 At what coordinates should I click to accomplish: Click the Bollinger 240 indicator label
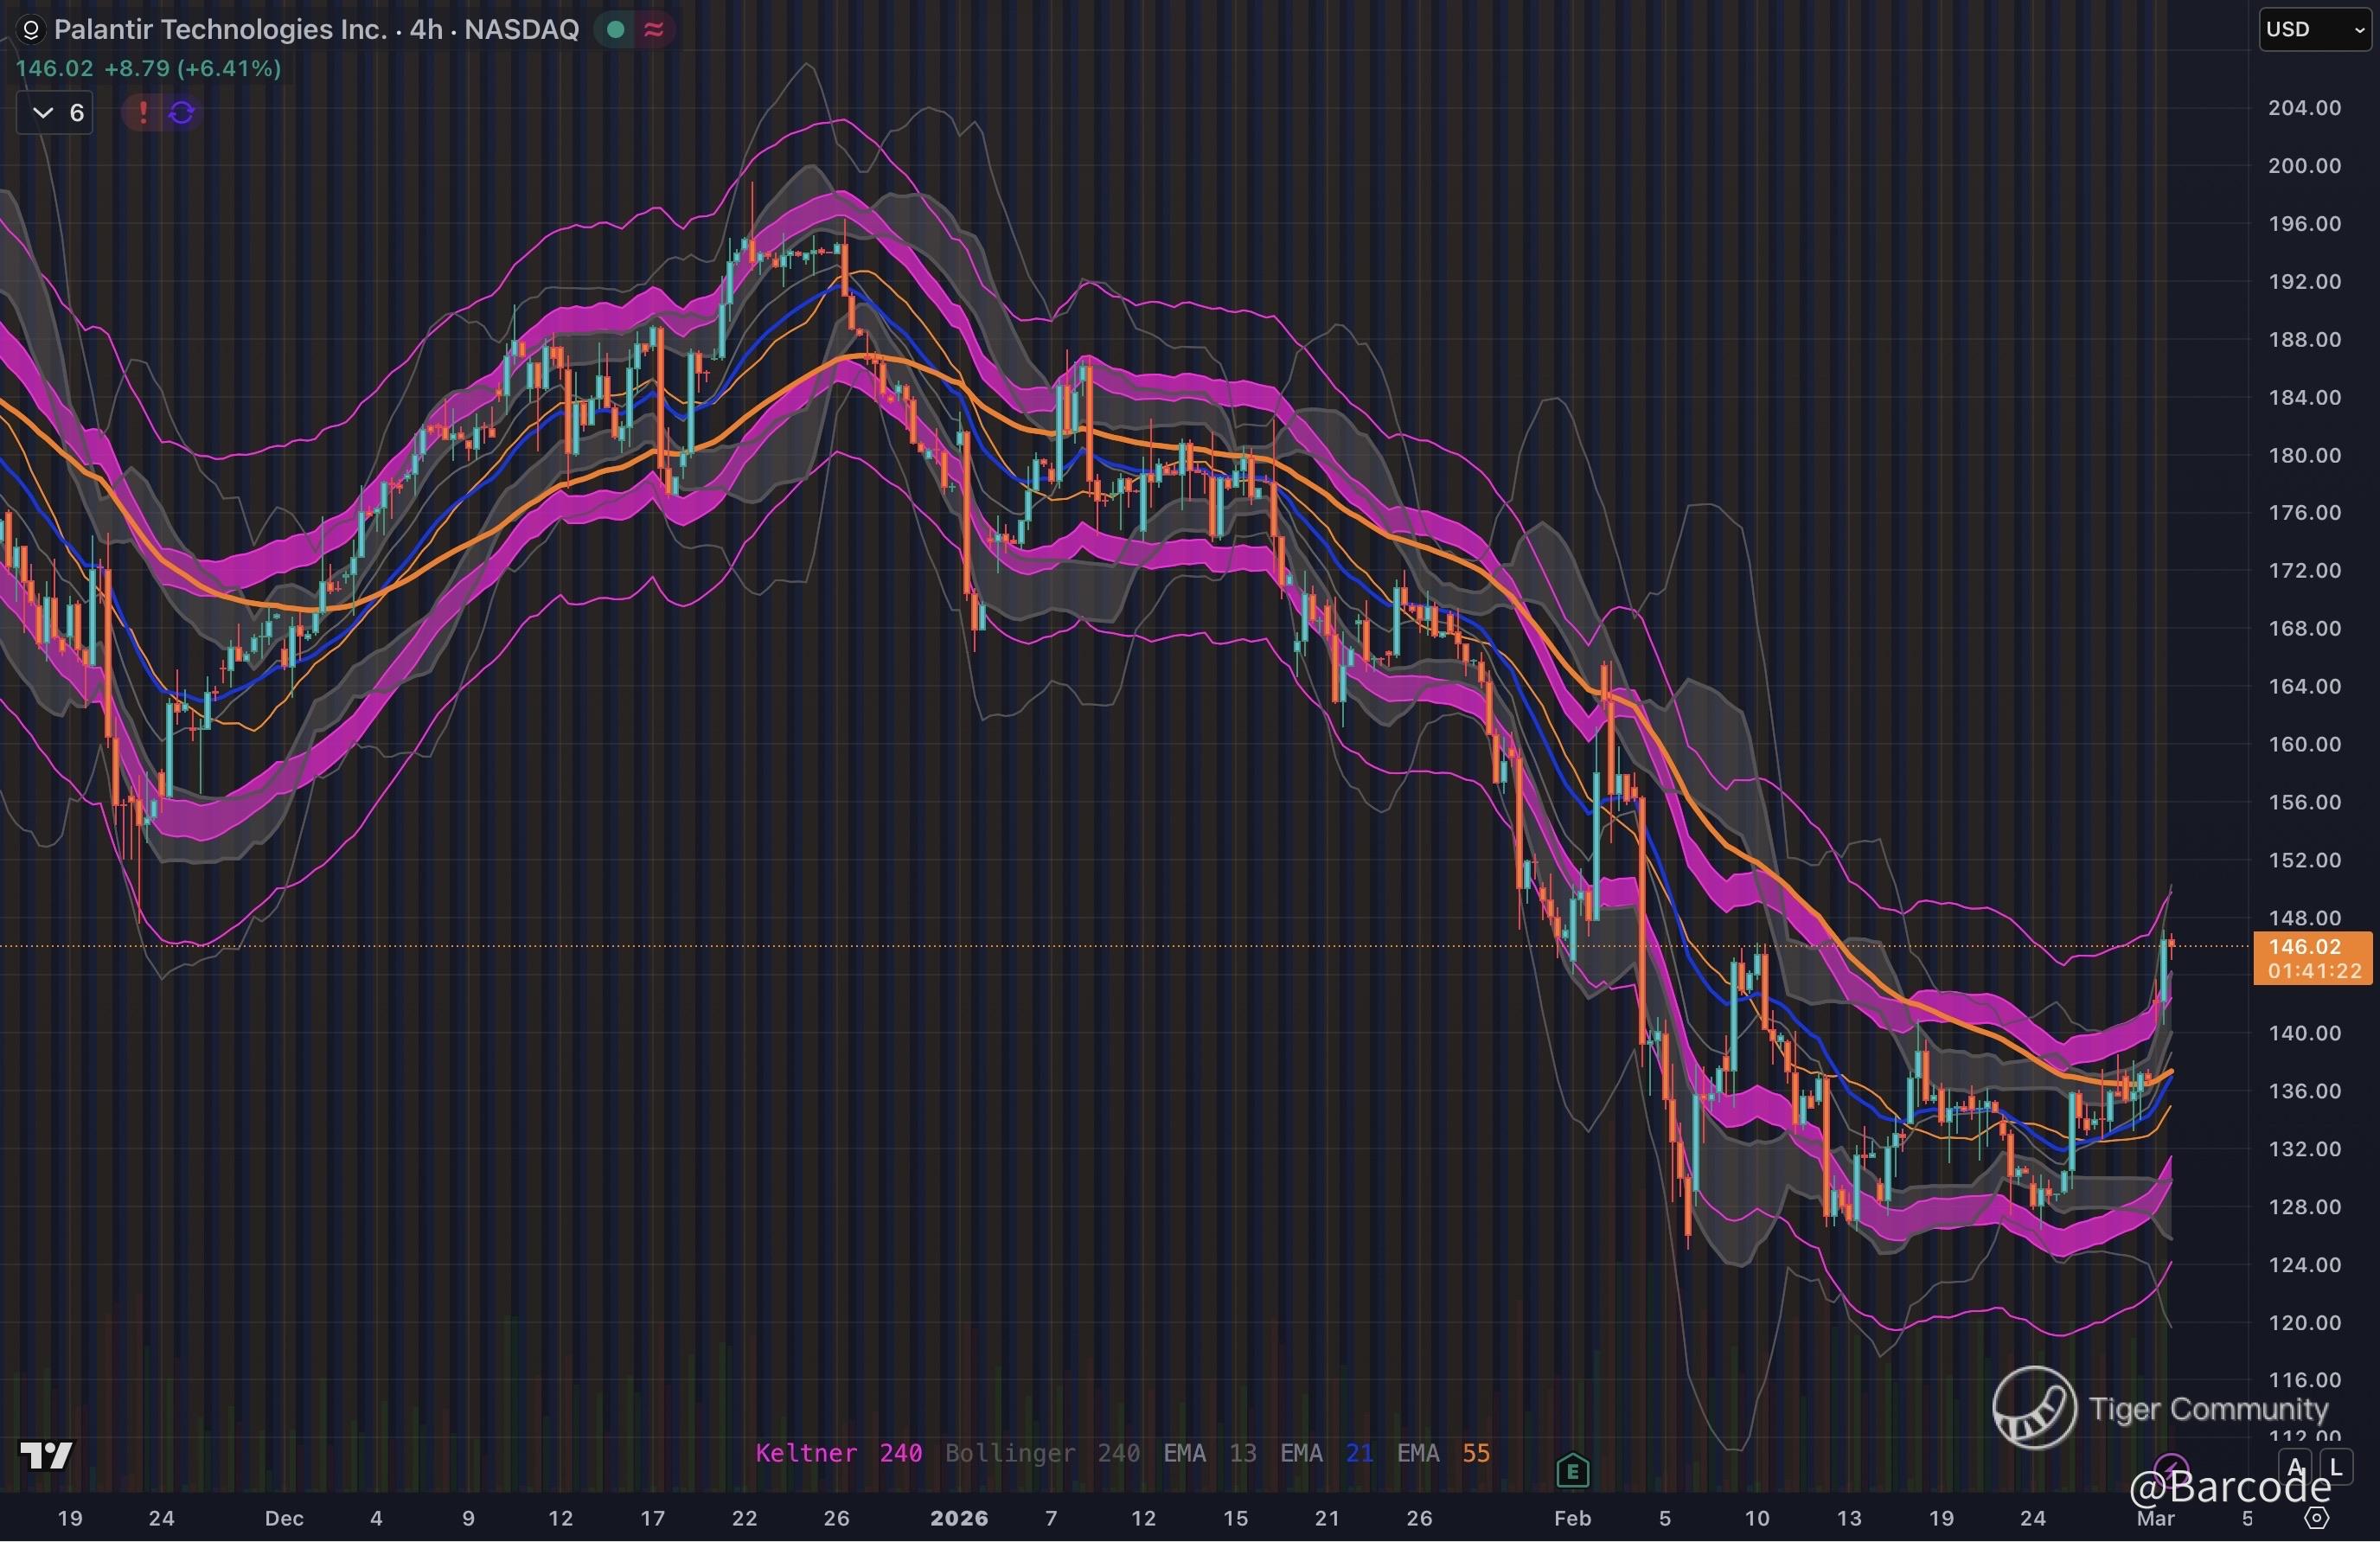click(1042, 1453)
